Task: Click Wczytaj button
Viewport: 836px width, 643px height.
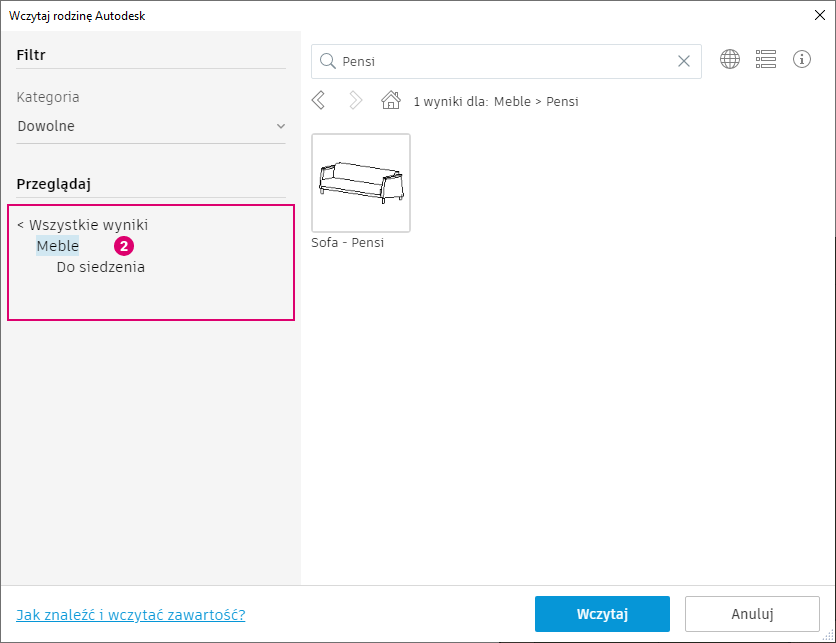Action: tap(602, 614)
